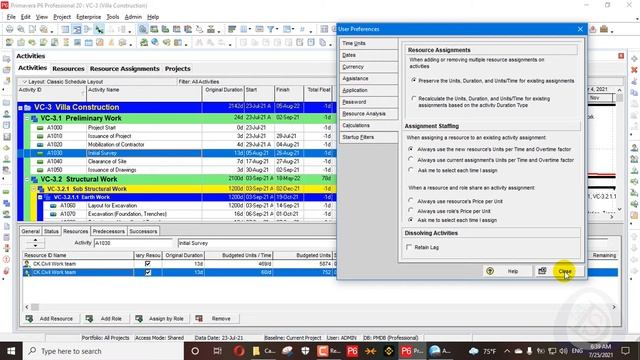Viewport: 640px width, 360px height.
Task: Select Preserve the Units, Duration option
Action: [x=414, y=81]
